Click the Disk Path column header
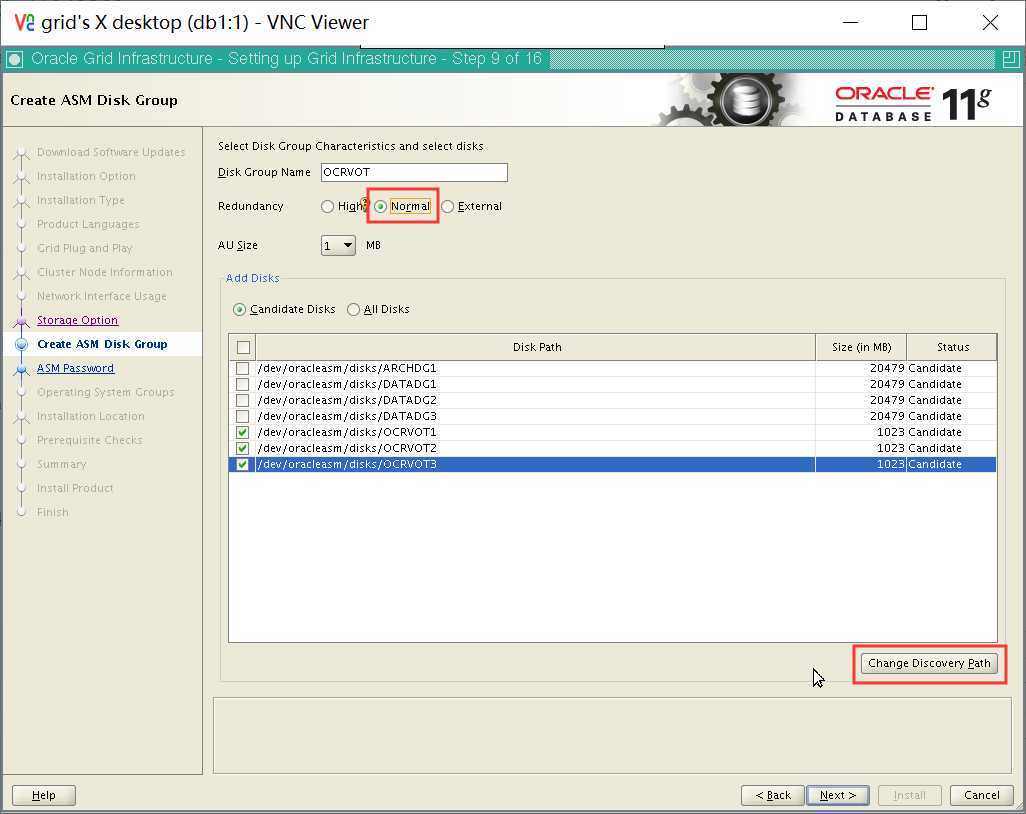Image resolution: width=1026 pixels, height=814 pixels. [x=536, y=347]
